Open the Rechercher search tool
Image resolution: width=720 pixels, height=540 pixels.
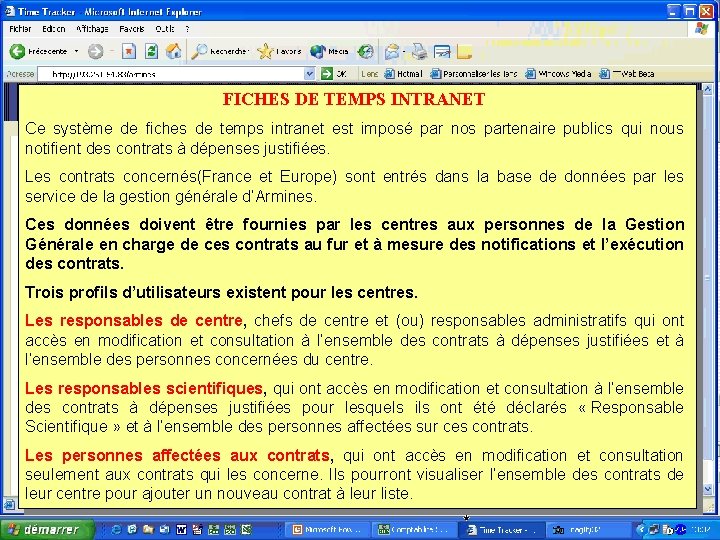click(220, 51)
